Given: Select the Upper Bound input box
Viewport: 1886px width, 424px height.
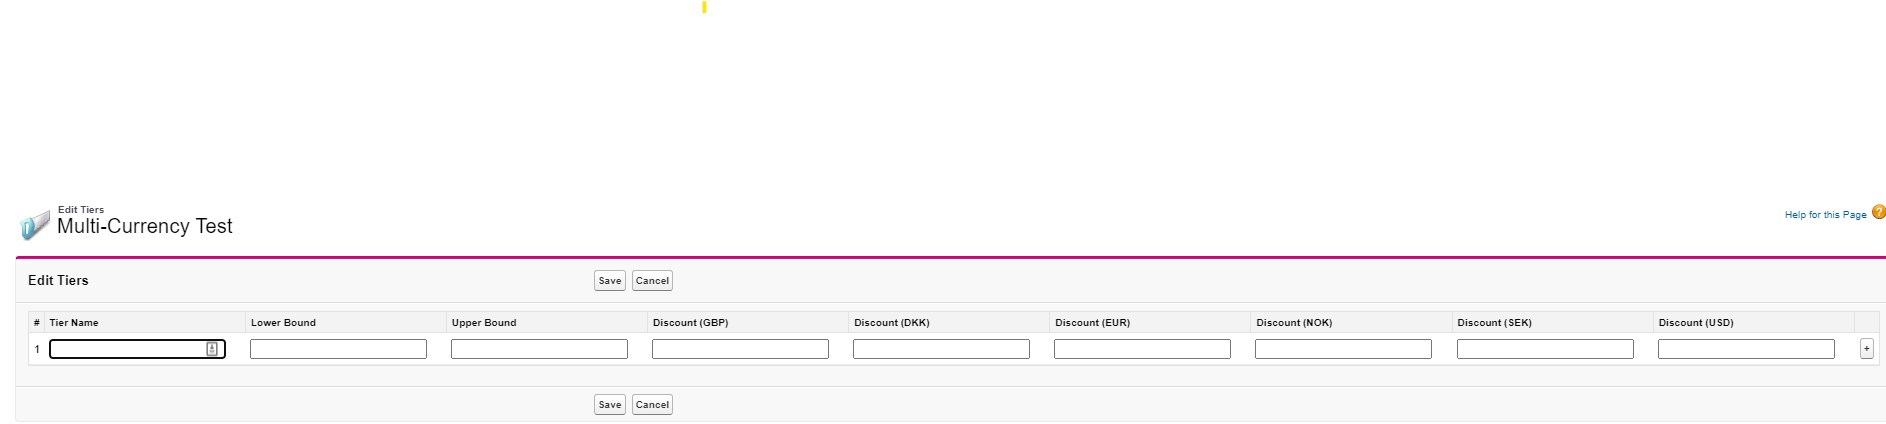Looking at the screenshot, I should click(539, 349).
